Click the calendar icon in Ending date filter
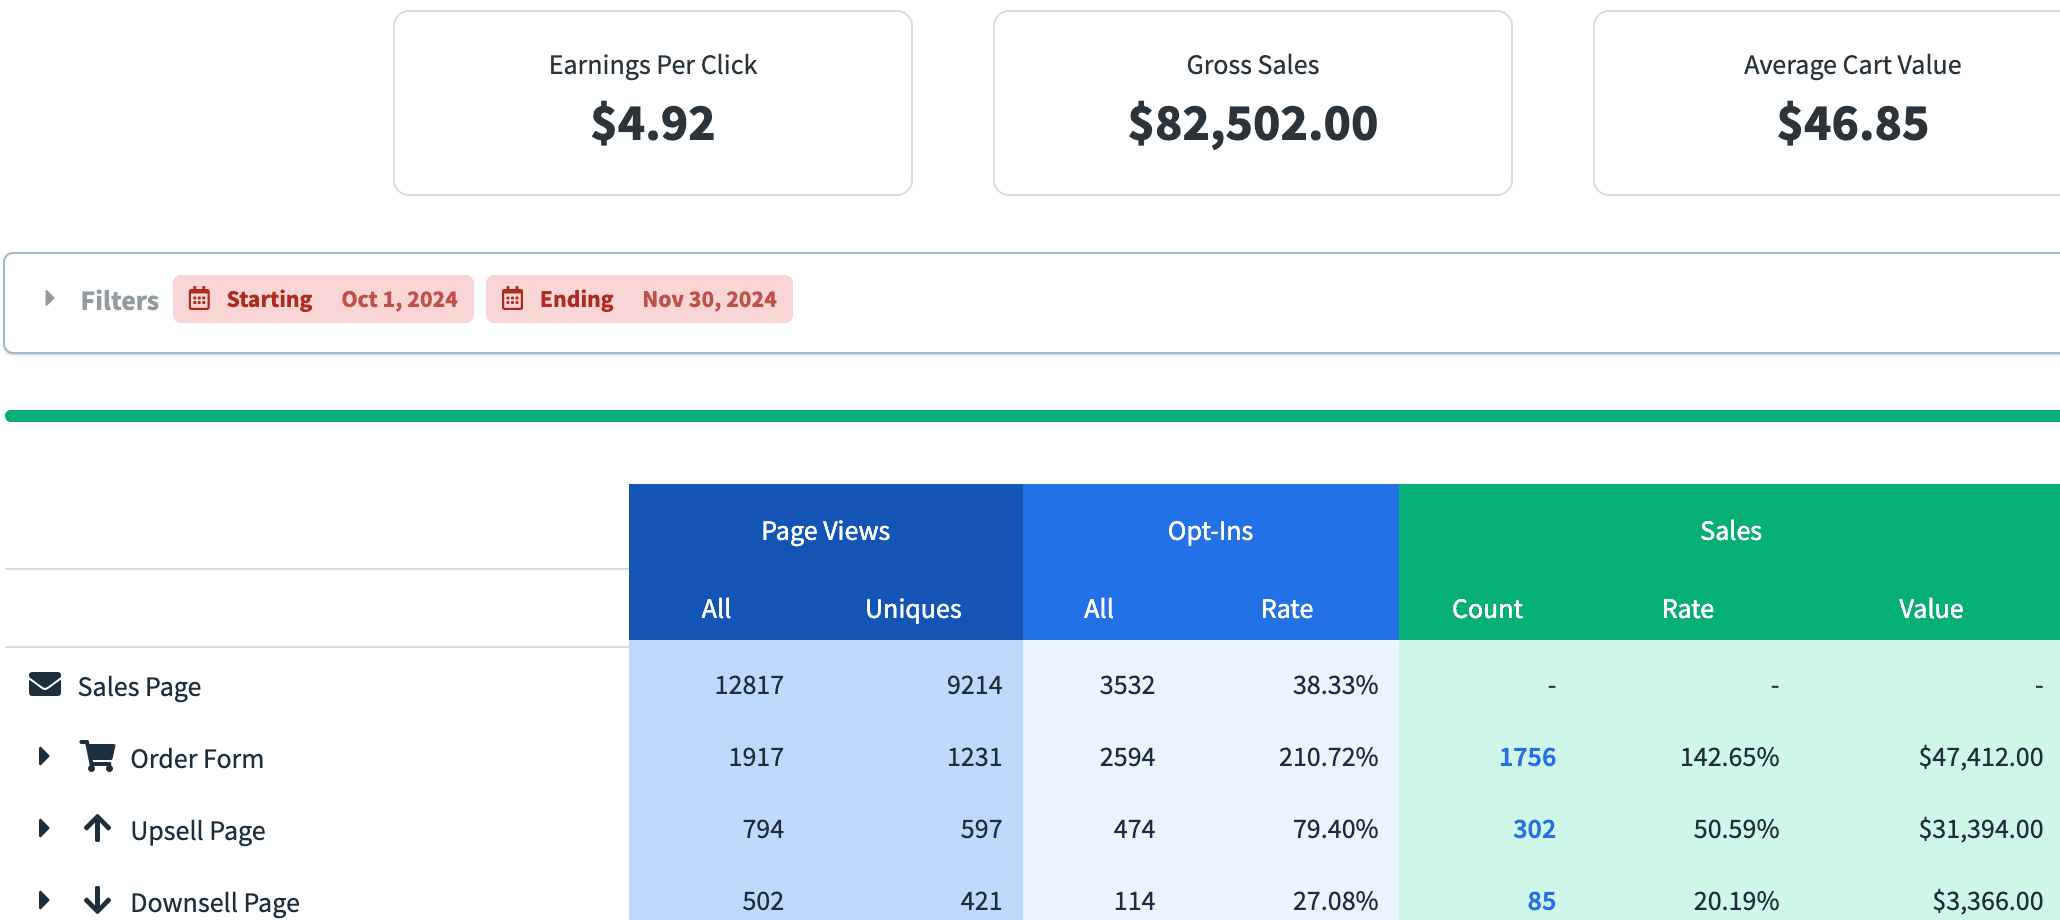 (513, 299)
